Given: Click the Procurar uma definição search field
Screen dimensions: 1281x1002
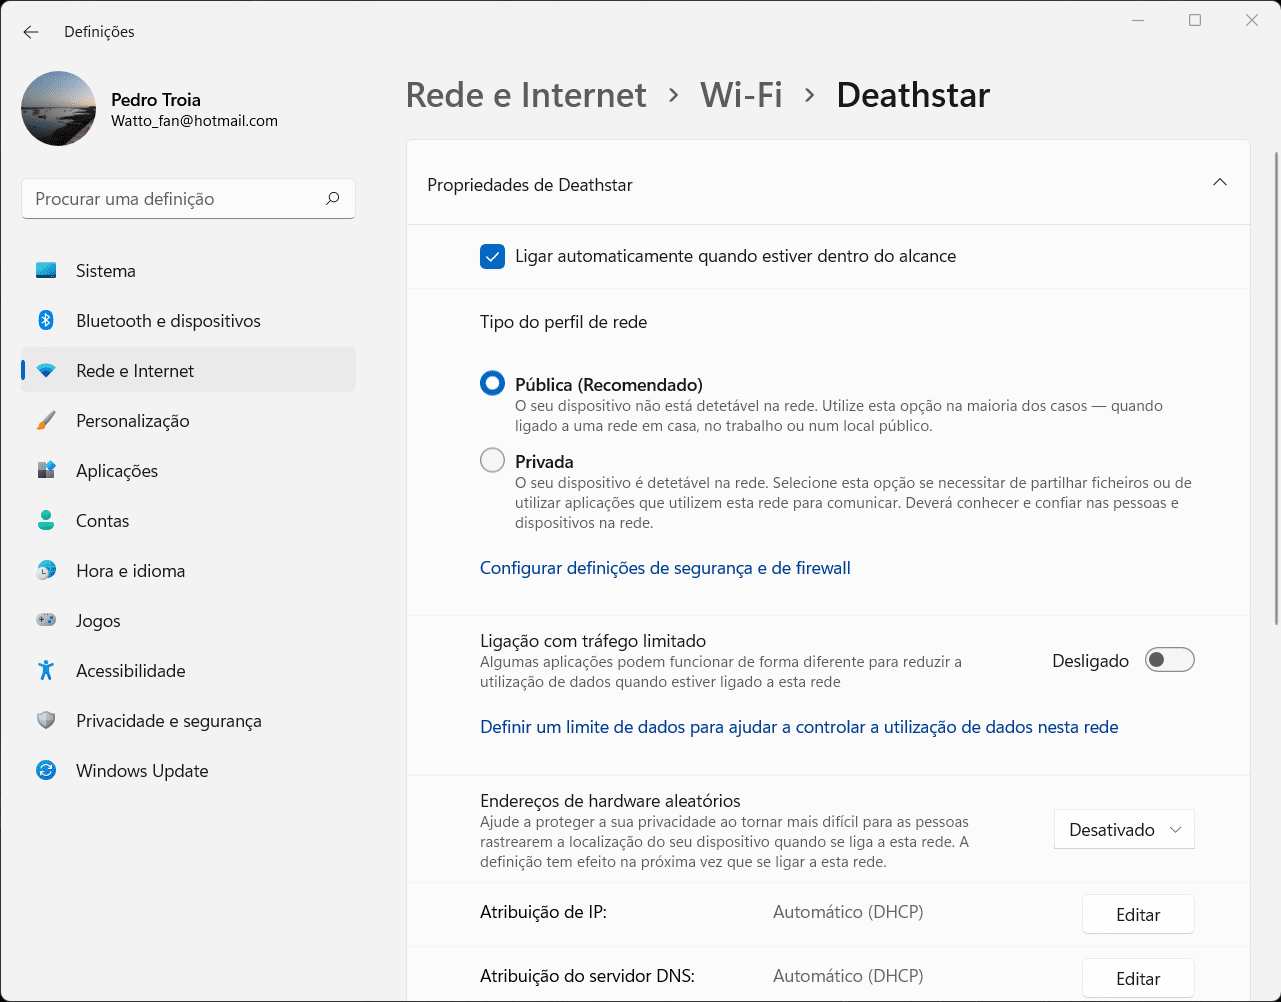Looking at the screenshot, I should click(175, 199).
